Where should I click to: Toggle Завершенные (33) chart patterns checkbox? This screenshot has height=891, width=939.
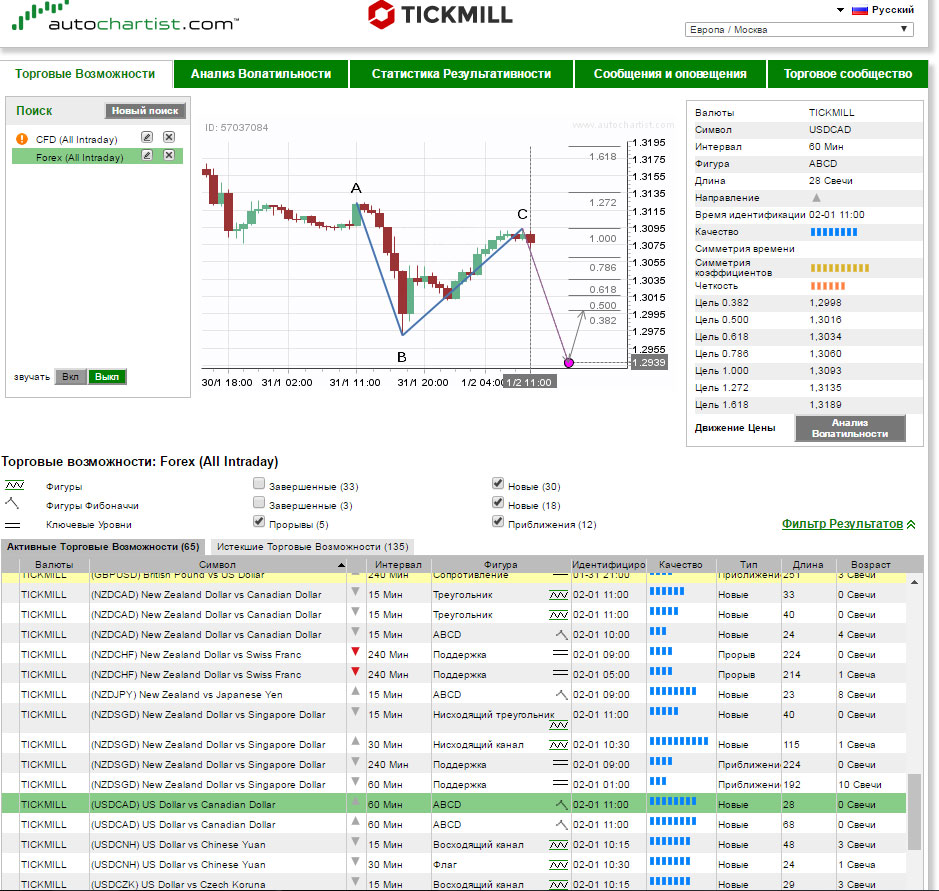coord(259,483)
